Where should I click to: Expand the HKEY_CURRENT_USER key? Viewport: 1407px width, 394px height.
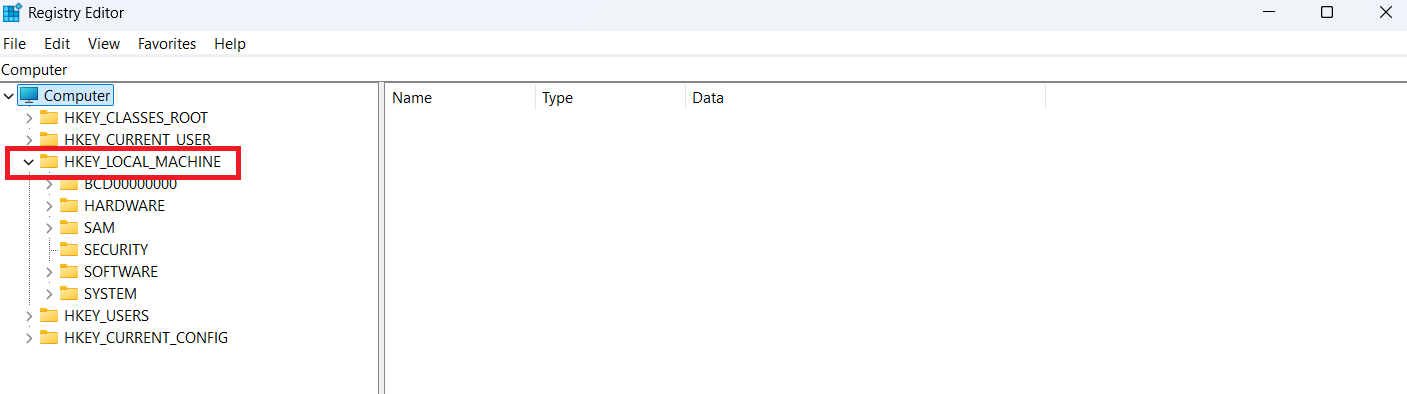click(x=29, y=139)
